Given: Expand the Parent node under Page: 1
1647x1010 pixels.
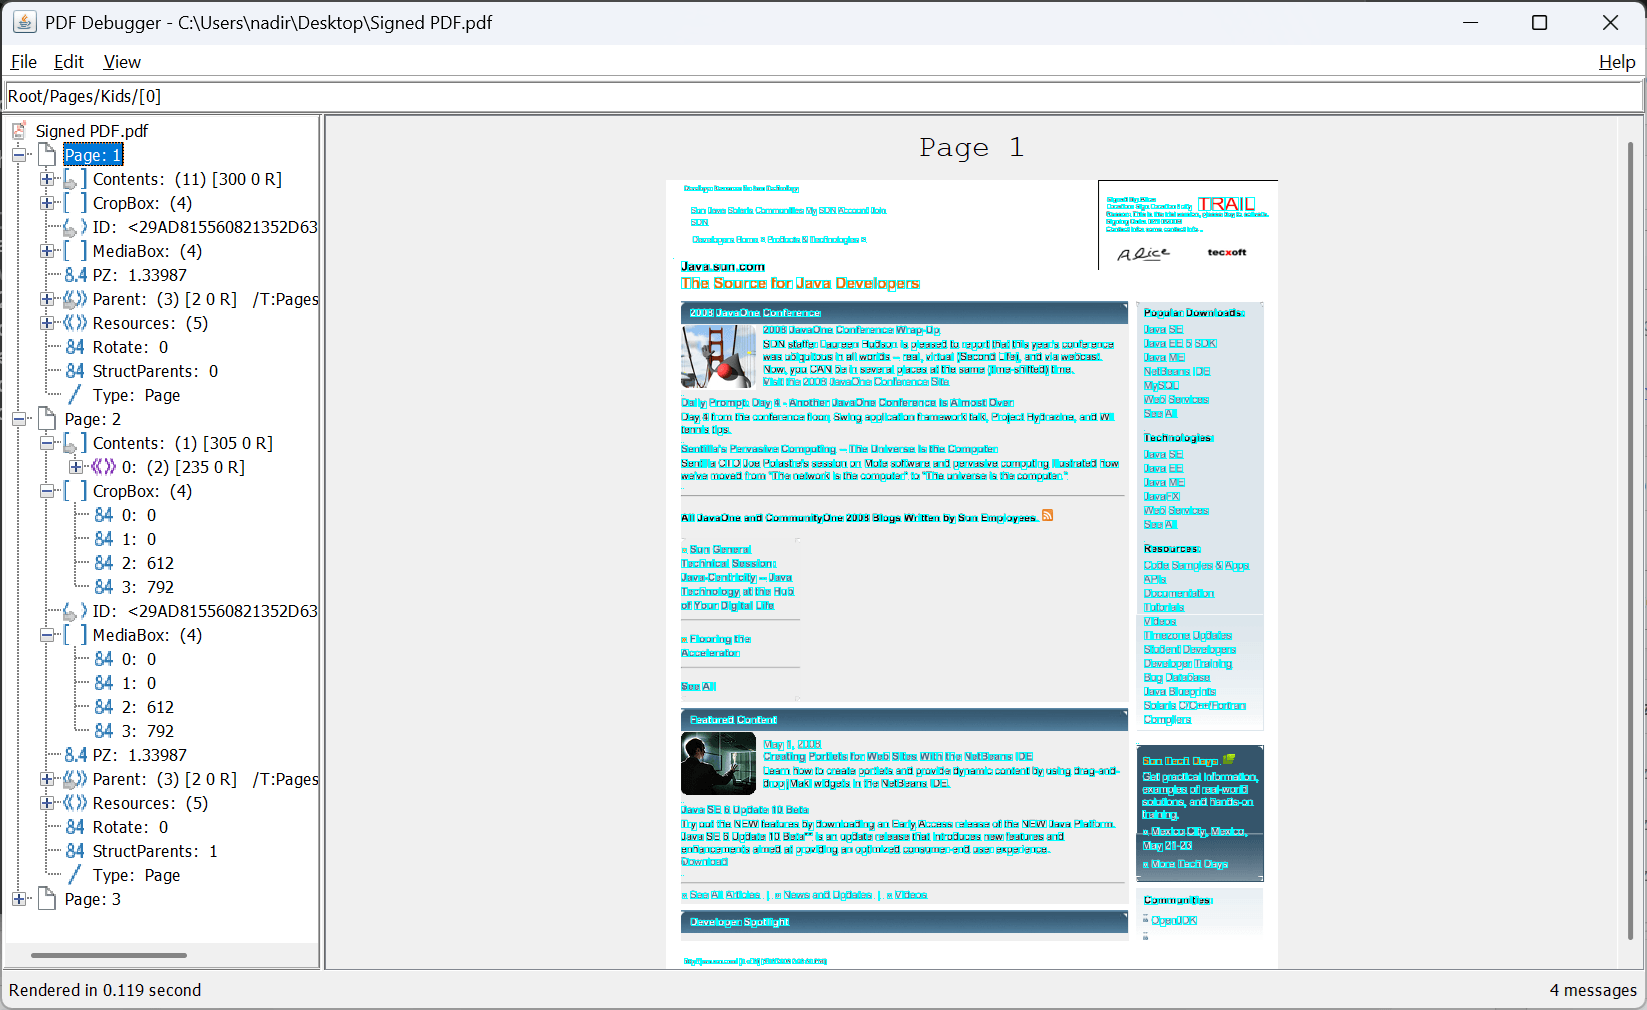Looking at the screenshot, I should click(x=47, y=299).
